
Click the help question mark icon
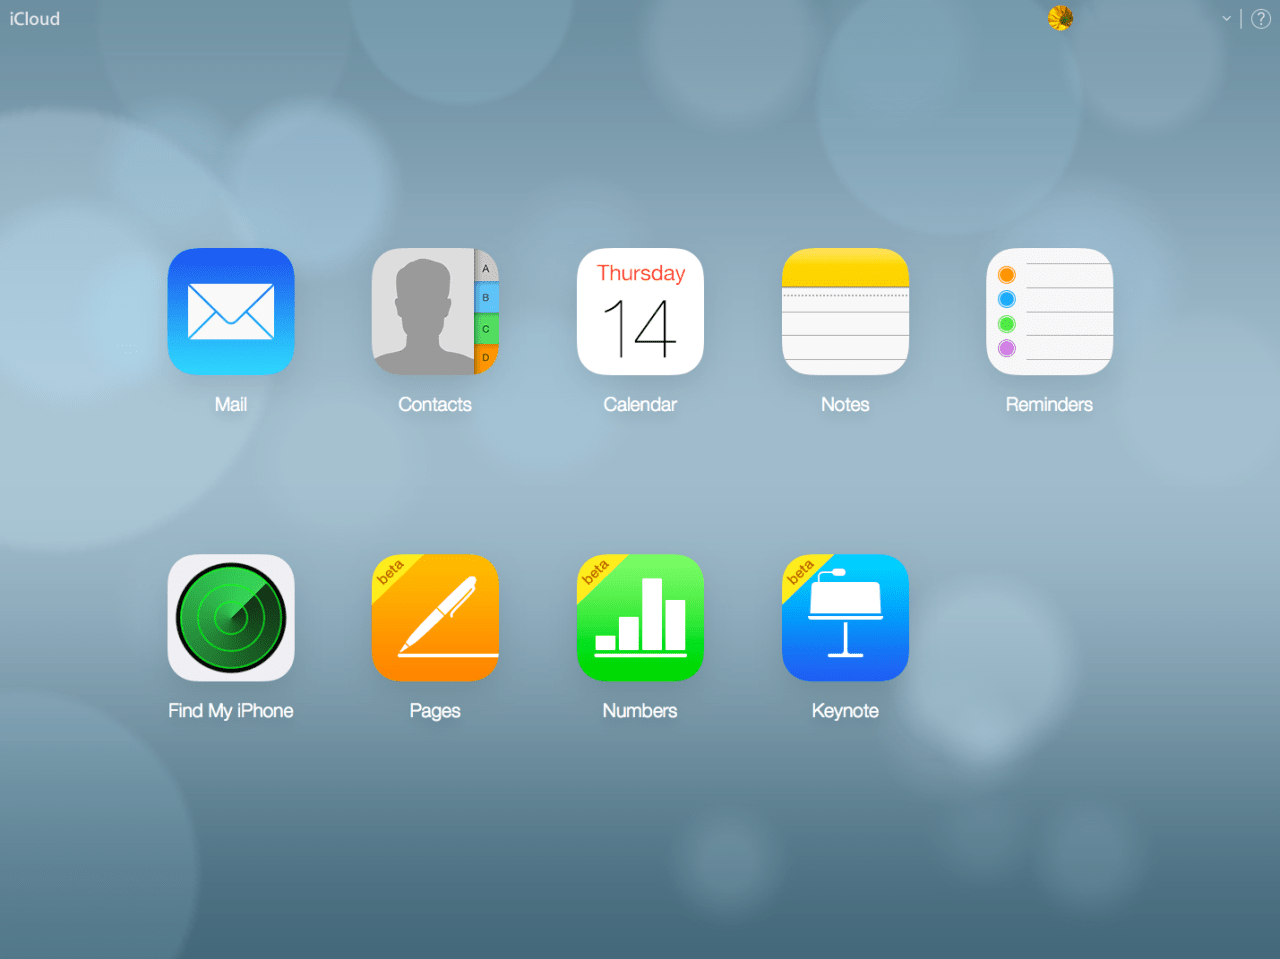pyautogui.click(x=1261, y=19)
